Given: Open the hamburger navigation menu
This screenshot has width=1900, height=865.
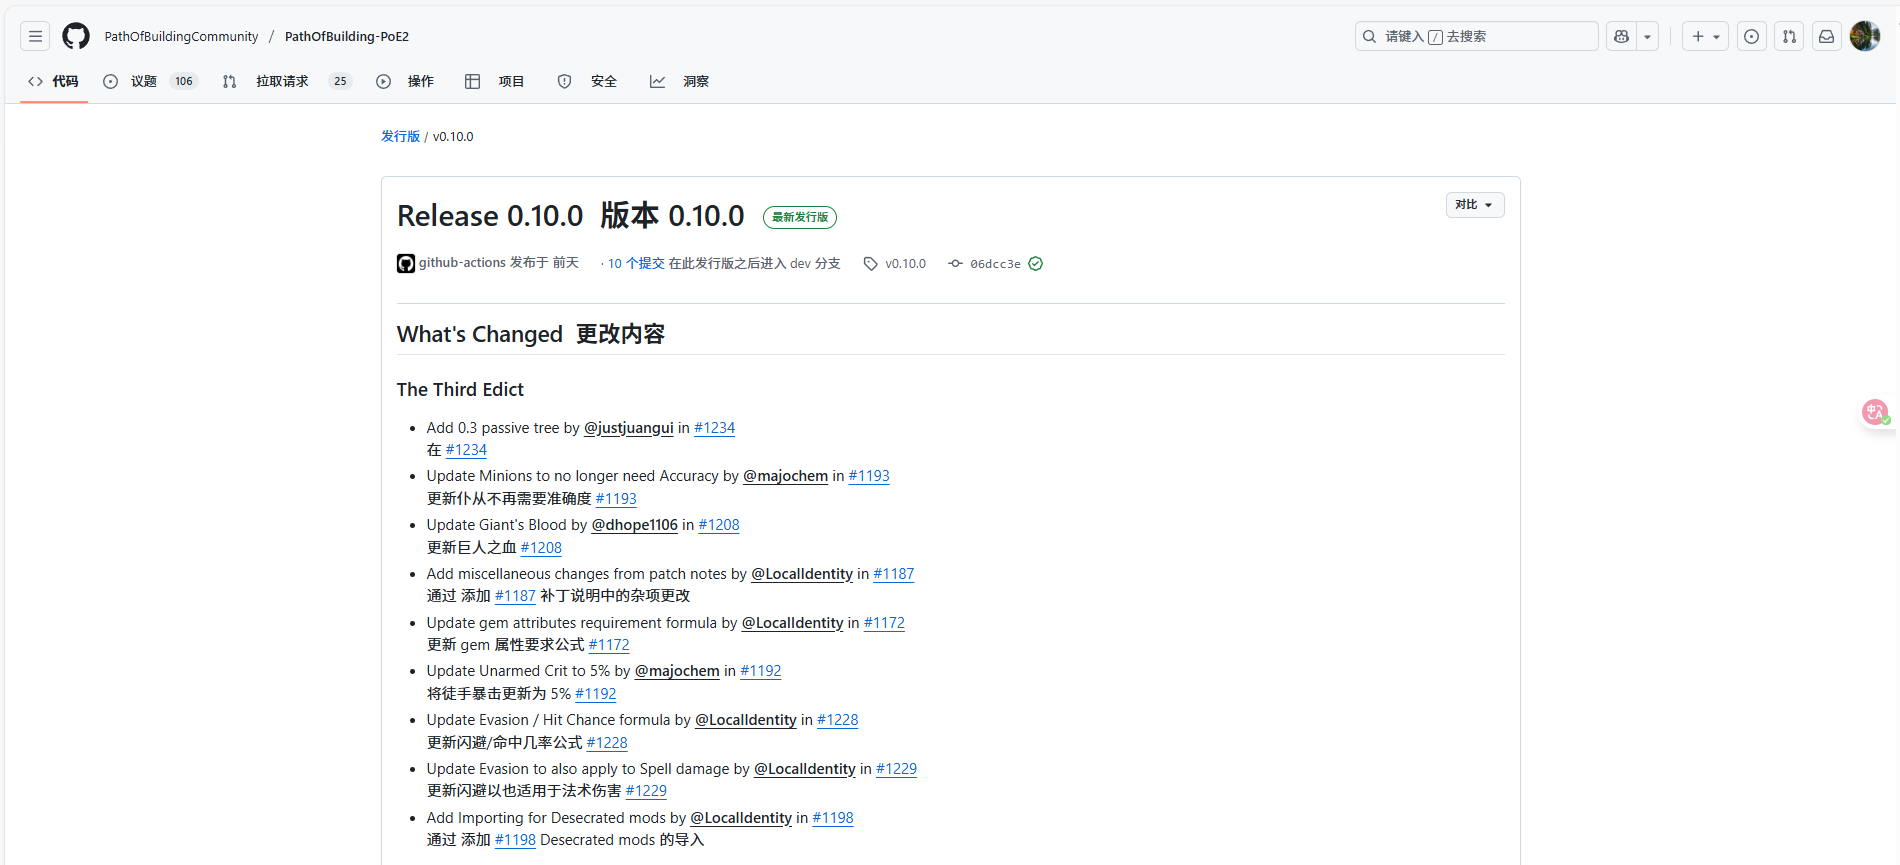Looking at the screenshot, I should (x=35, y=37).
